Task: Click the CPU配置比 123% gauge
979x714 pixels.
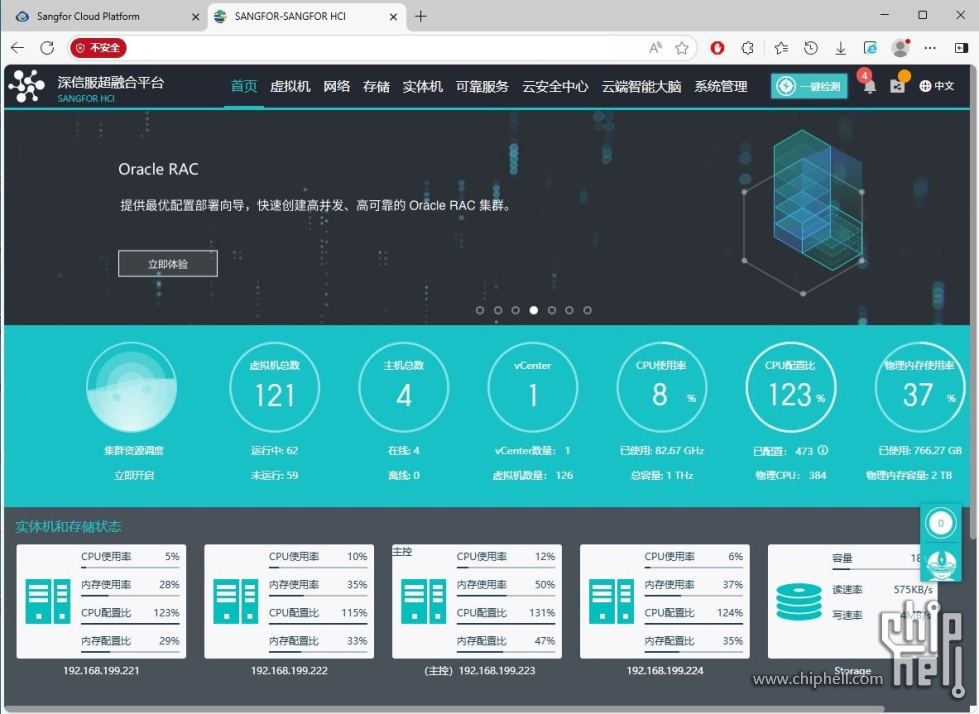Action: pos(790,388)
